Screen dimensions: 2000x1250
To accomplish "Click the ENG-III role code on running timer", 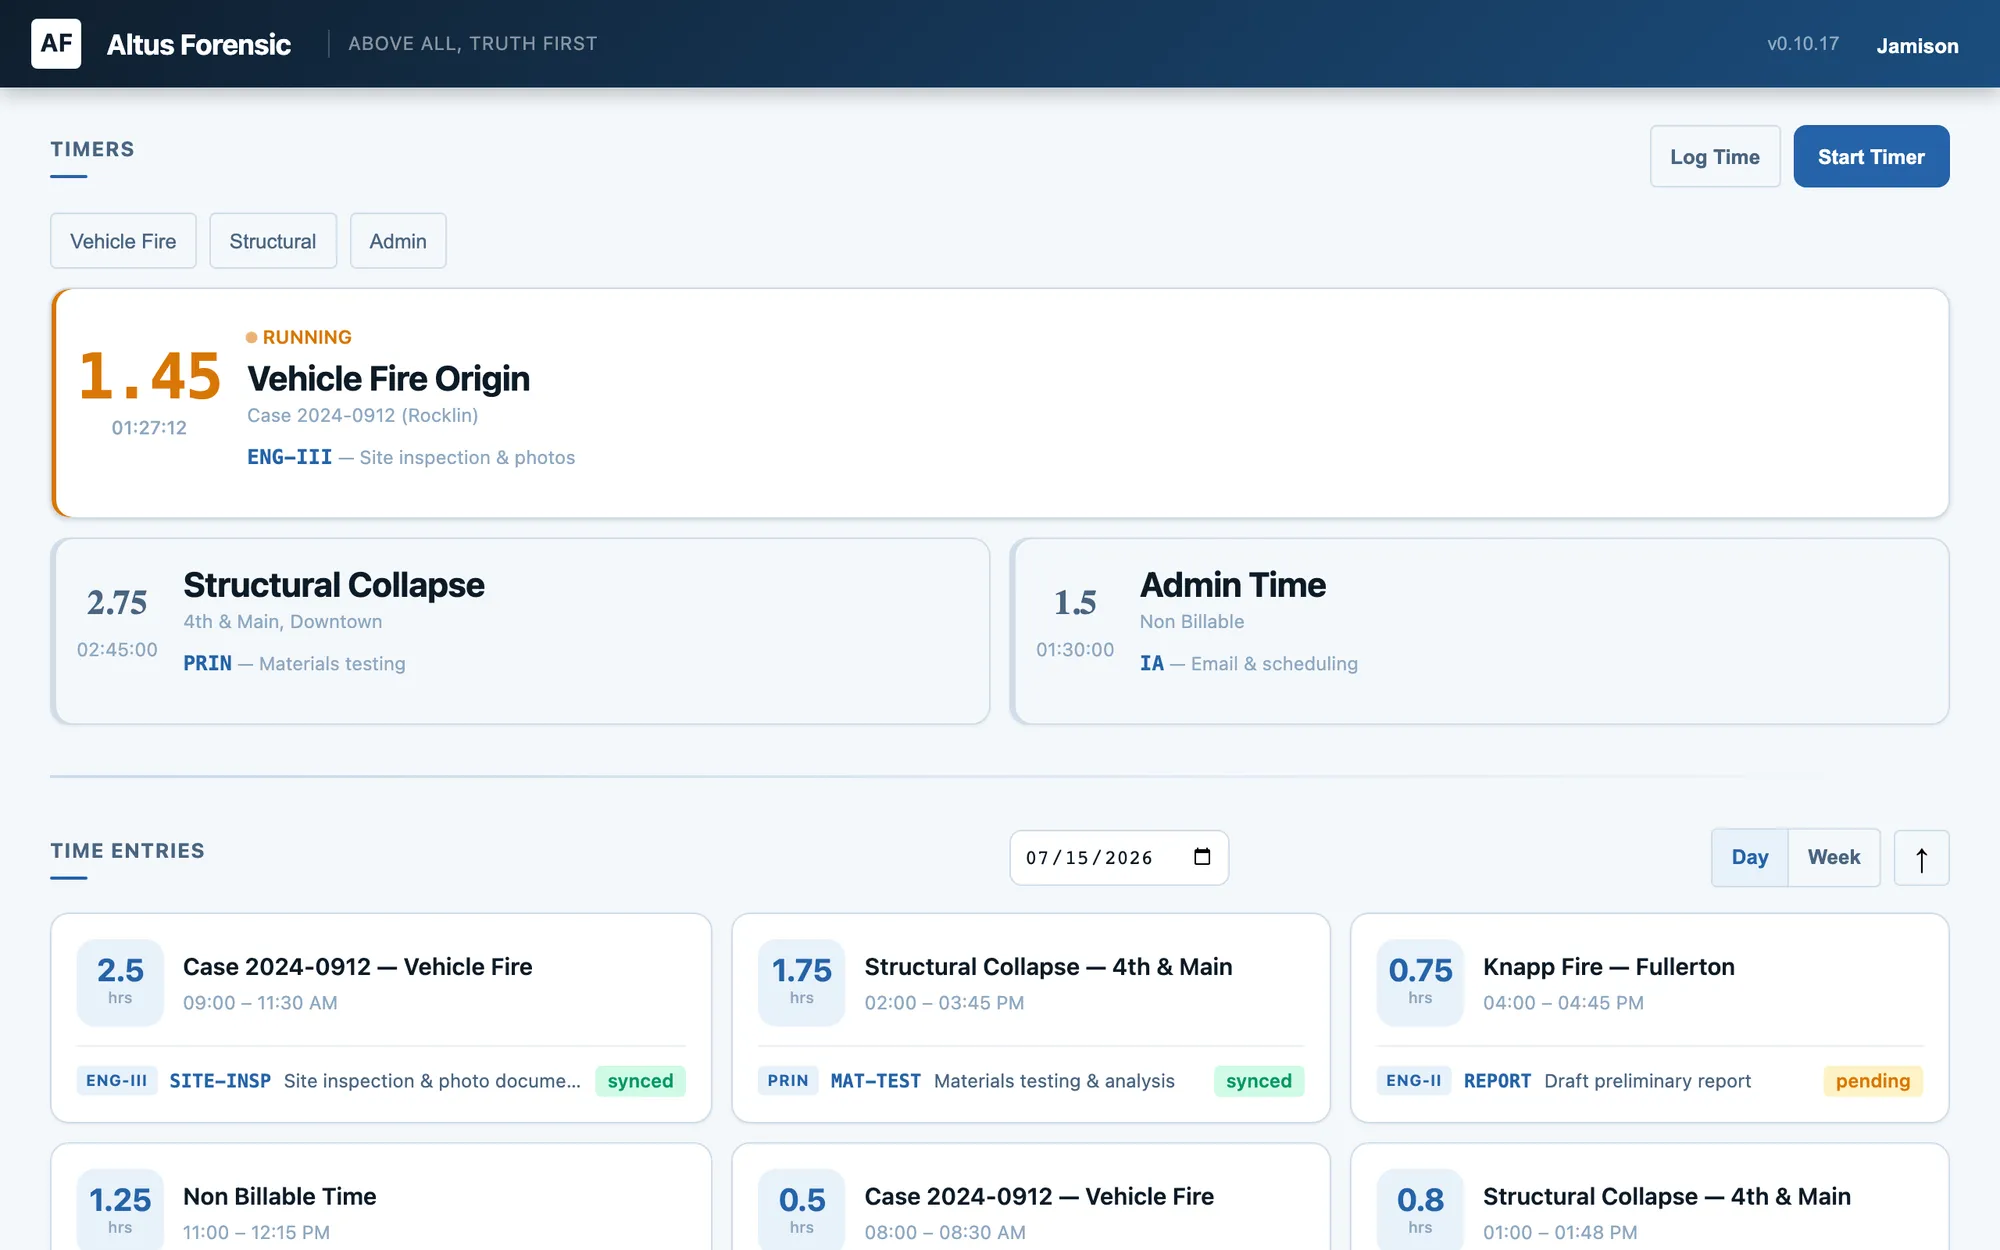I will 290,457.
